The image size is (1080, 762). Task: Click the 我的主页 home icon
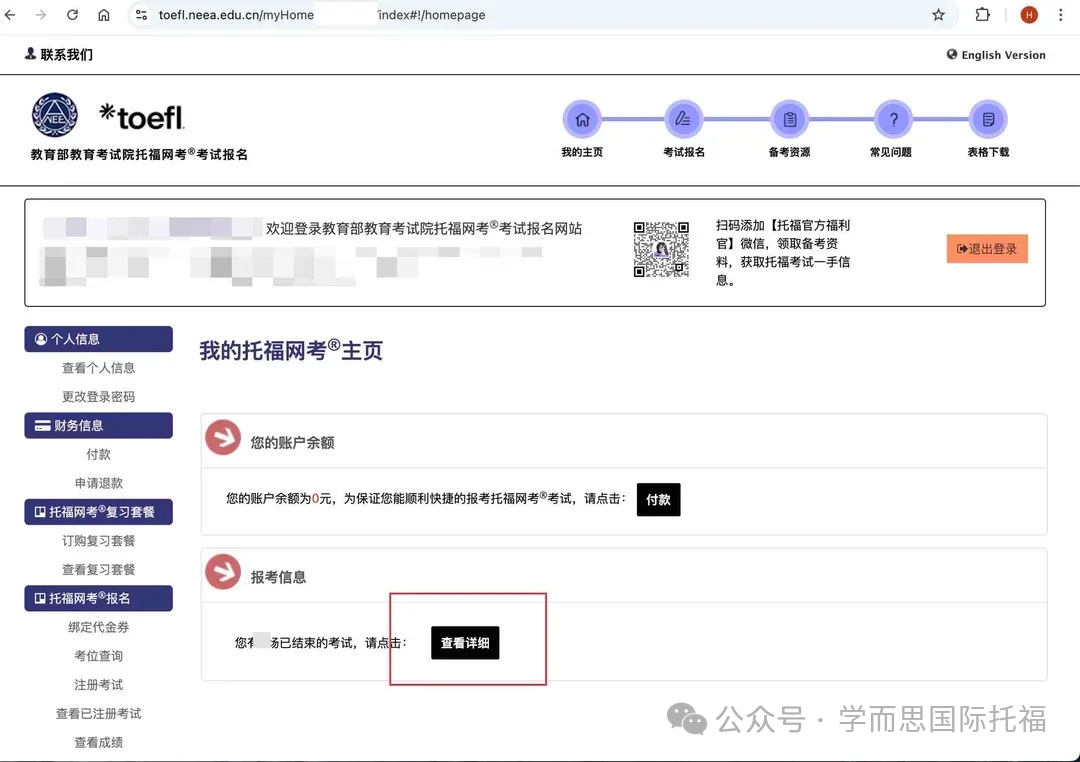click(x=582, y=120)
